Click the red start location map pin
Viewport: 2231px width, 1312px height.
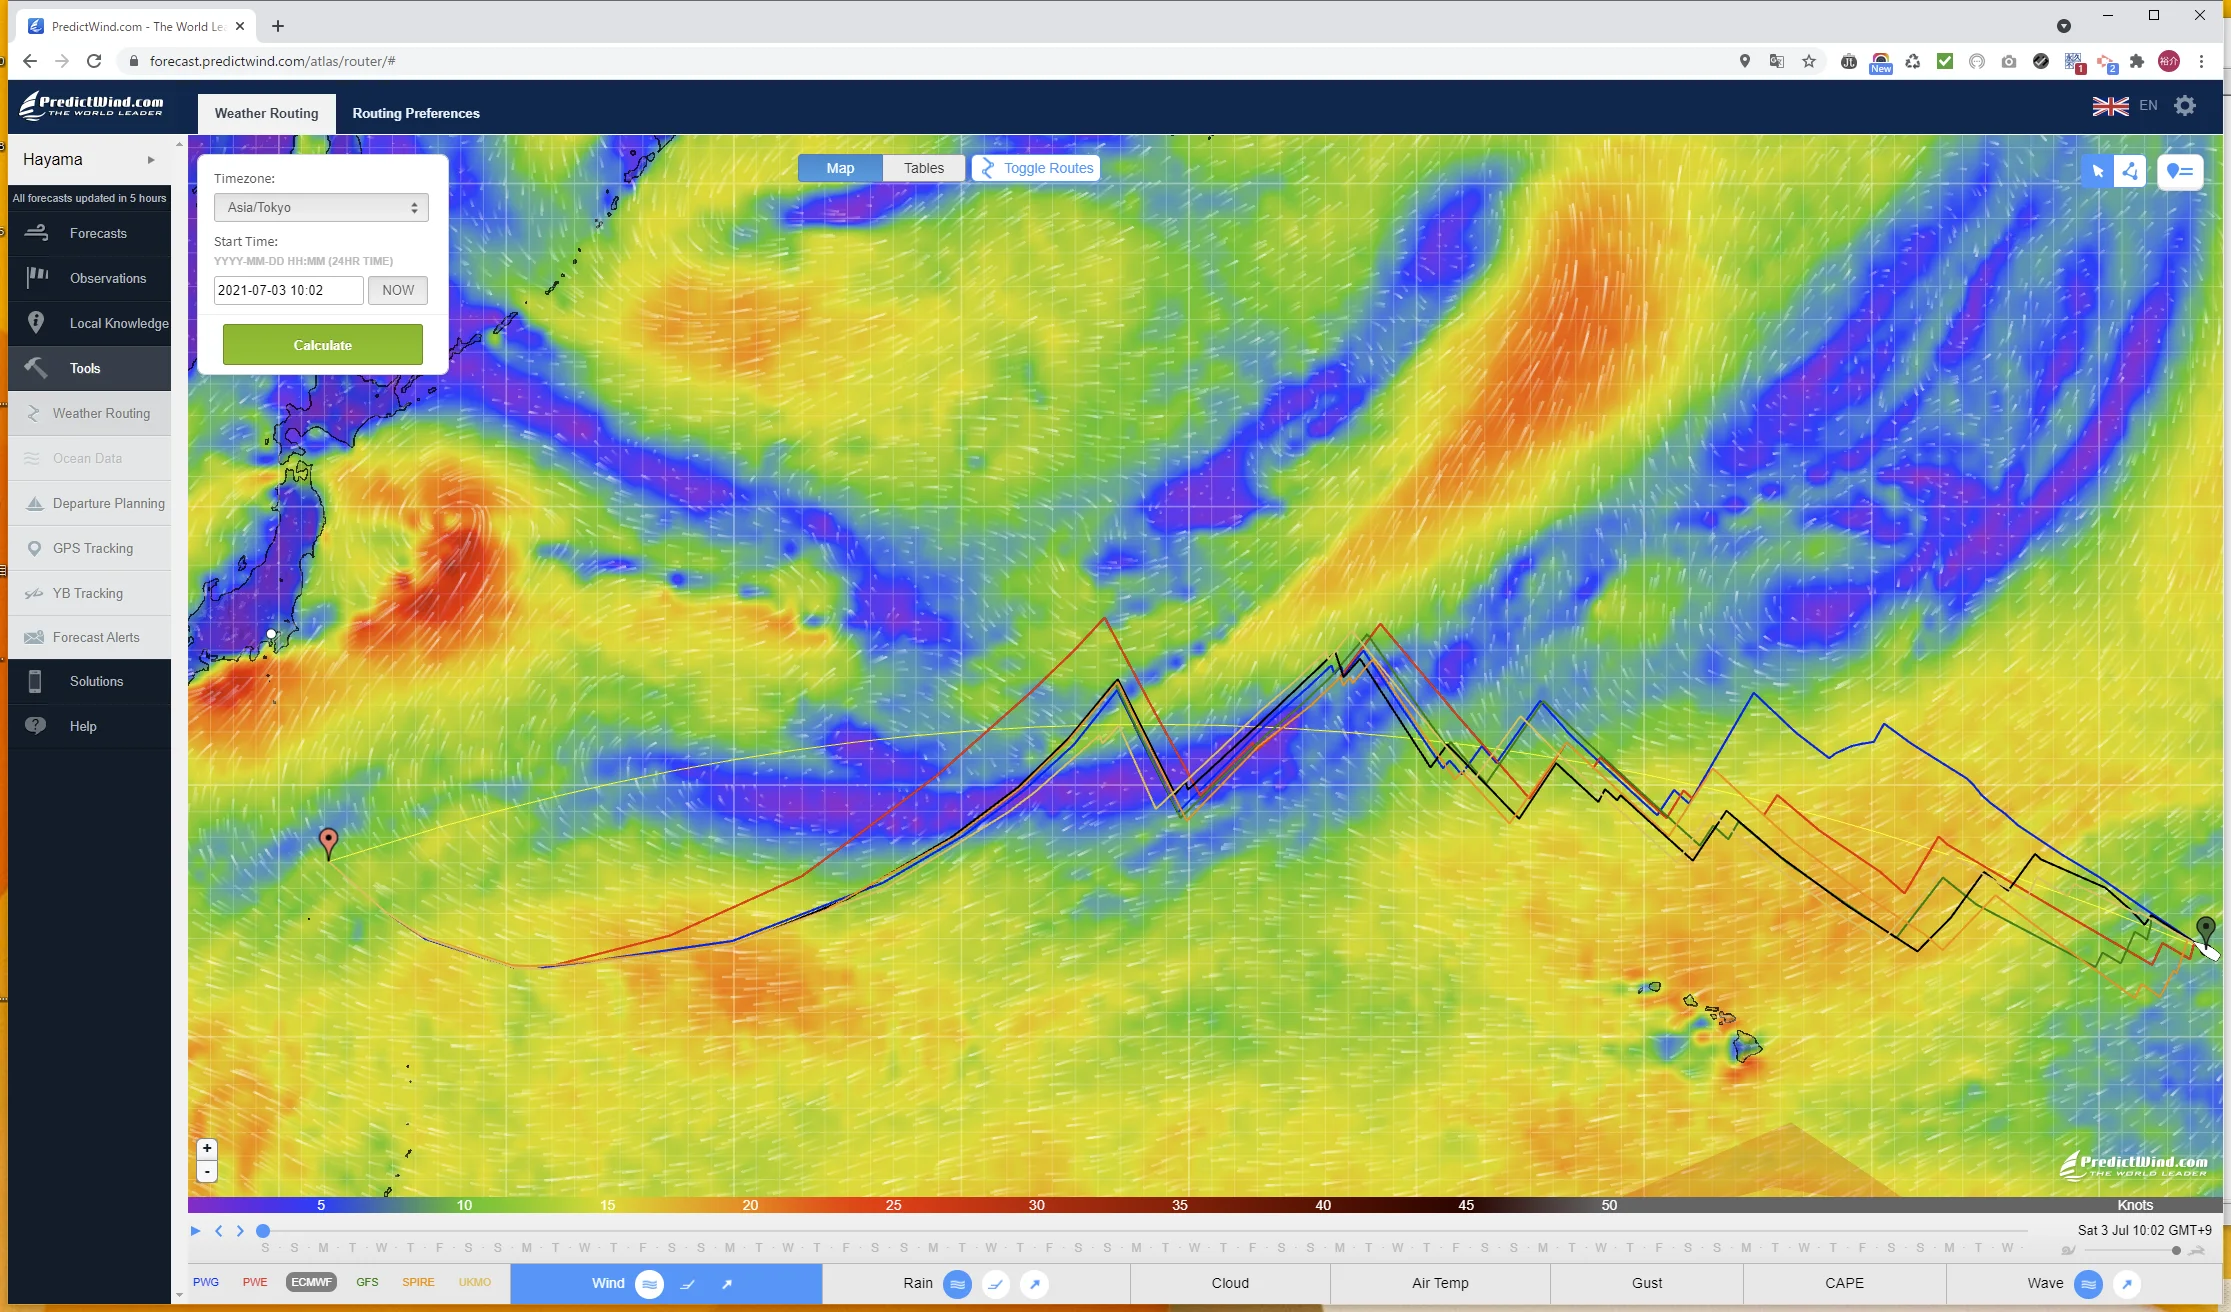pos(328,842)
